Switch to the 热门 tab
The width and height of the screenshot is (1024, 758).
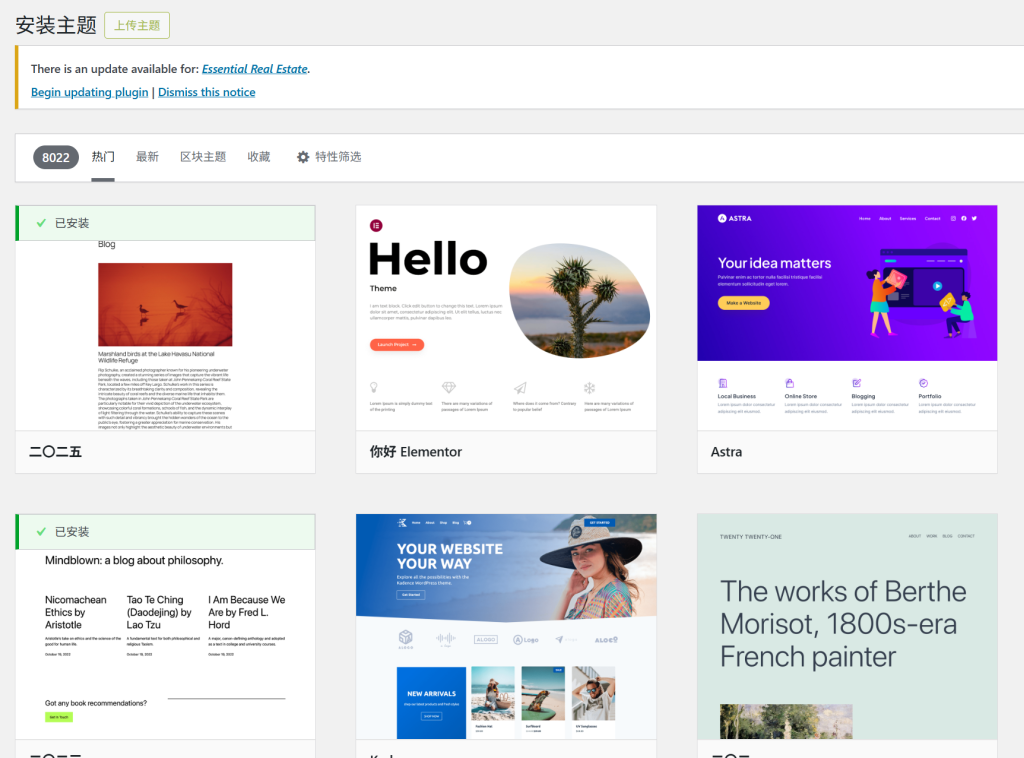103,157
